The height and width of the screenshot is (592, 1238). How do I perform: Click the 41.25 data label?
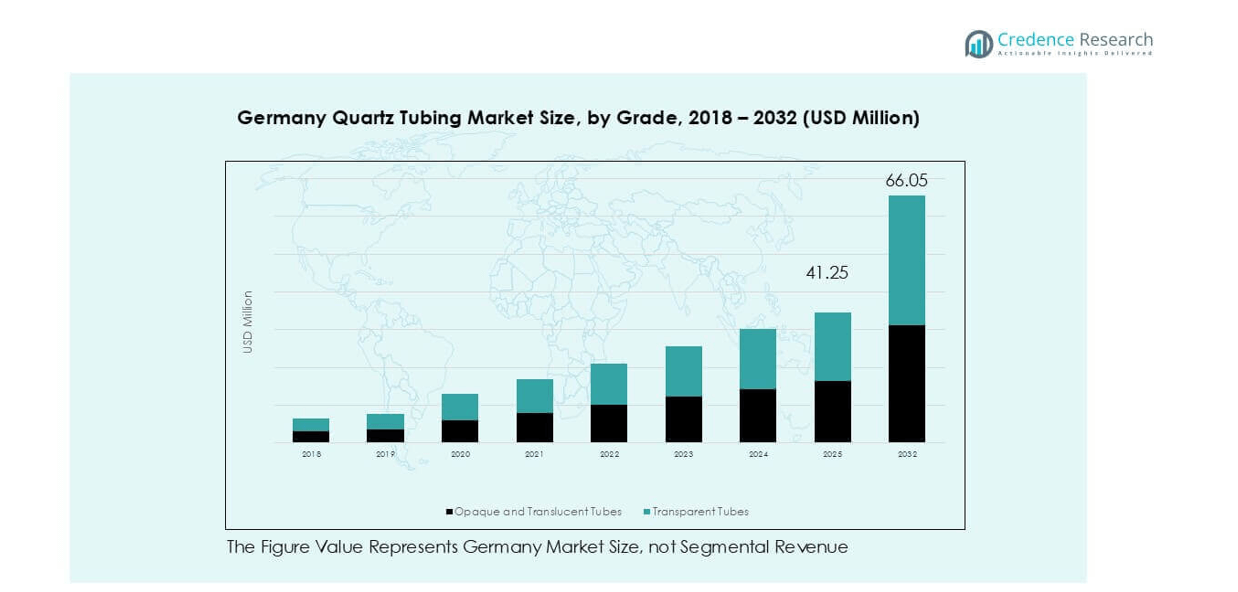coord(827,273)
